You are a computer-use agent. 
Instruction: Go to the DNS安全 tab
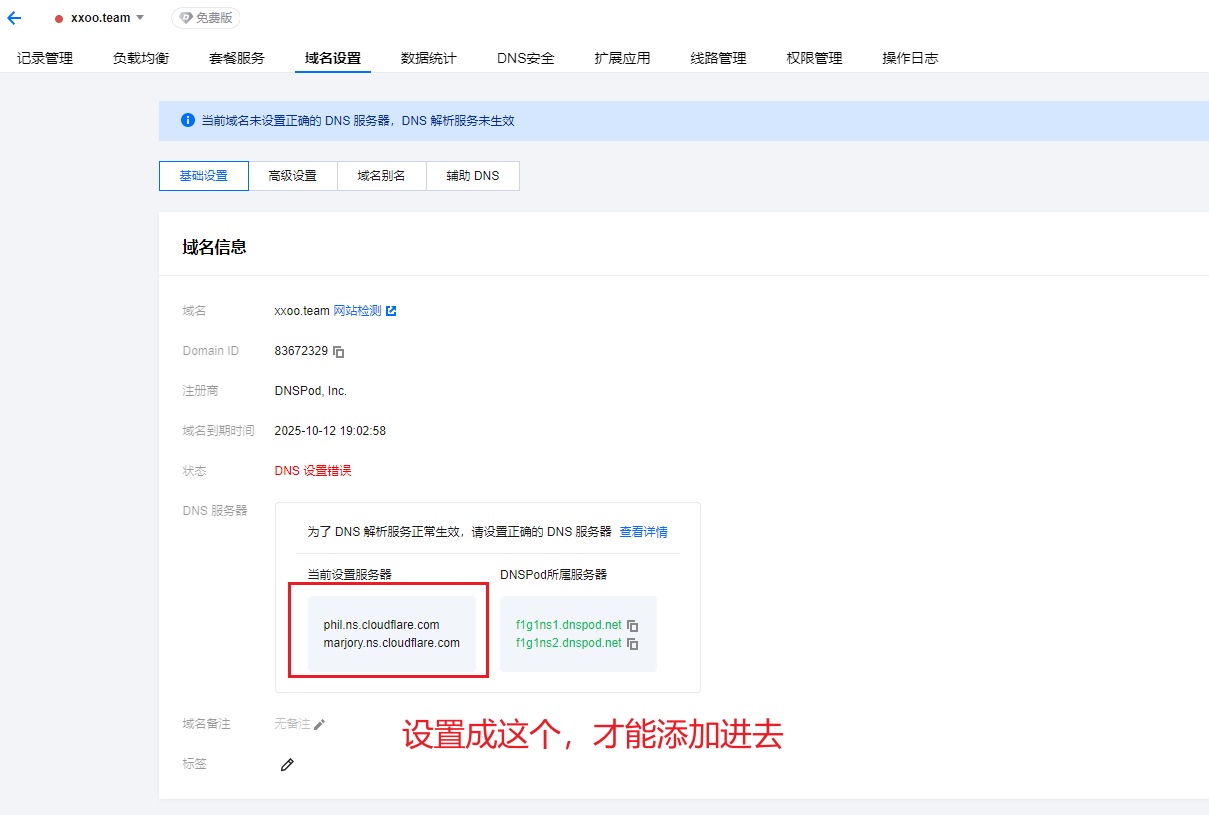click(x=525, y=58)
